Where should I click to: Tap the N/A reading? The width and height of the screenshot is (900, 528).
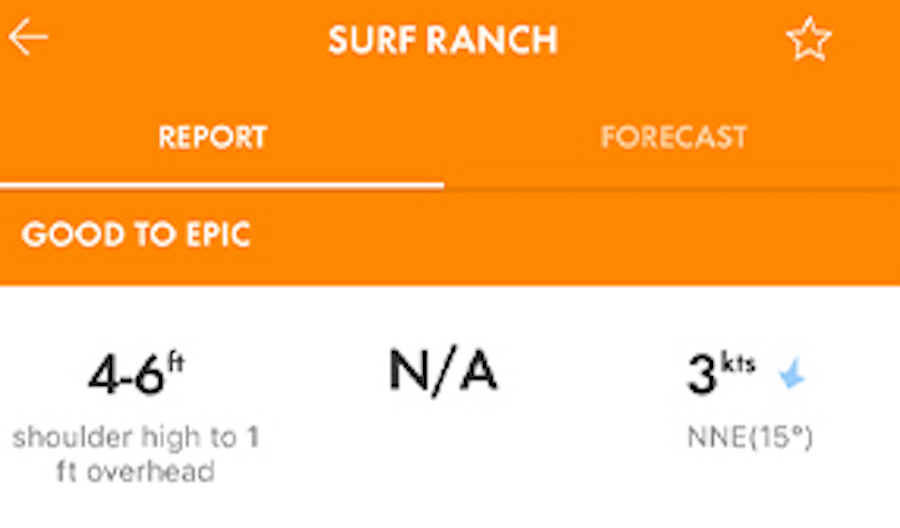coord(442,371)
